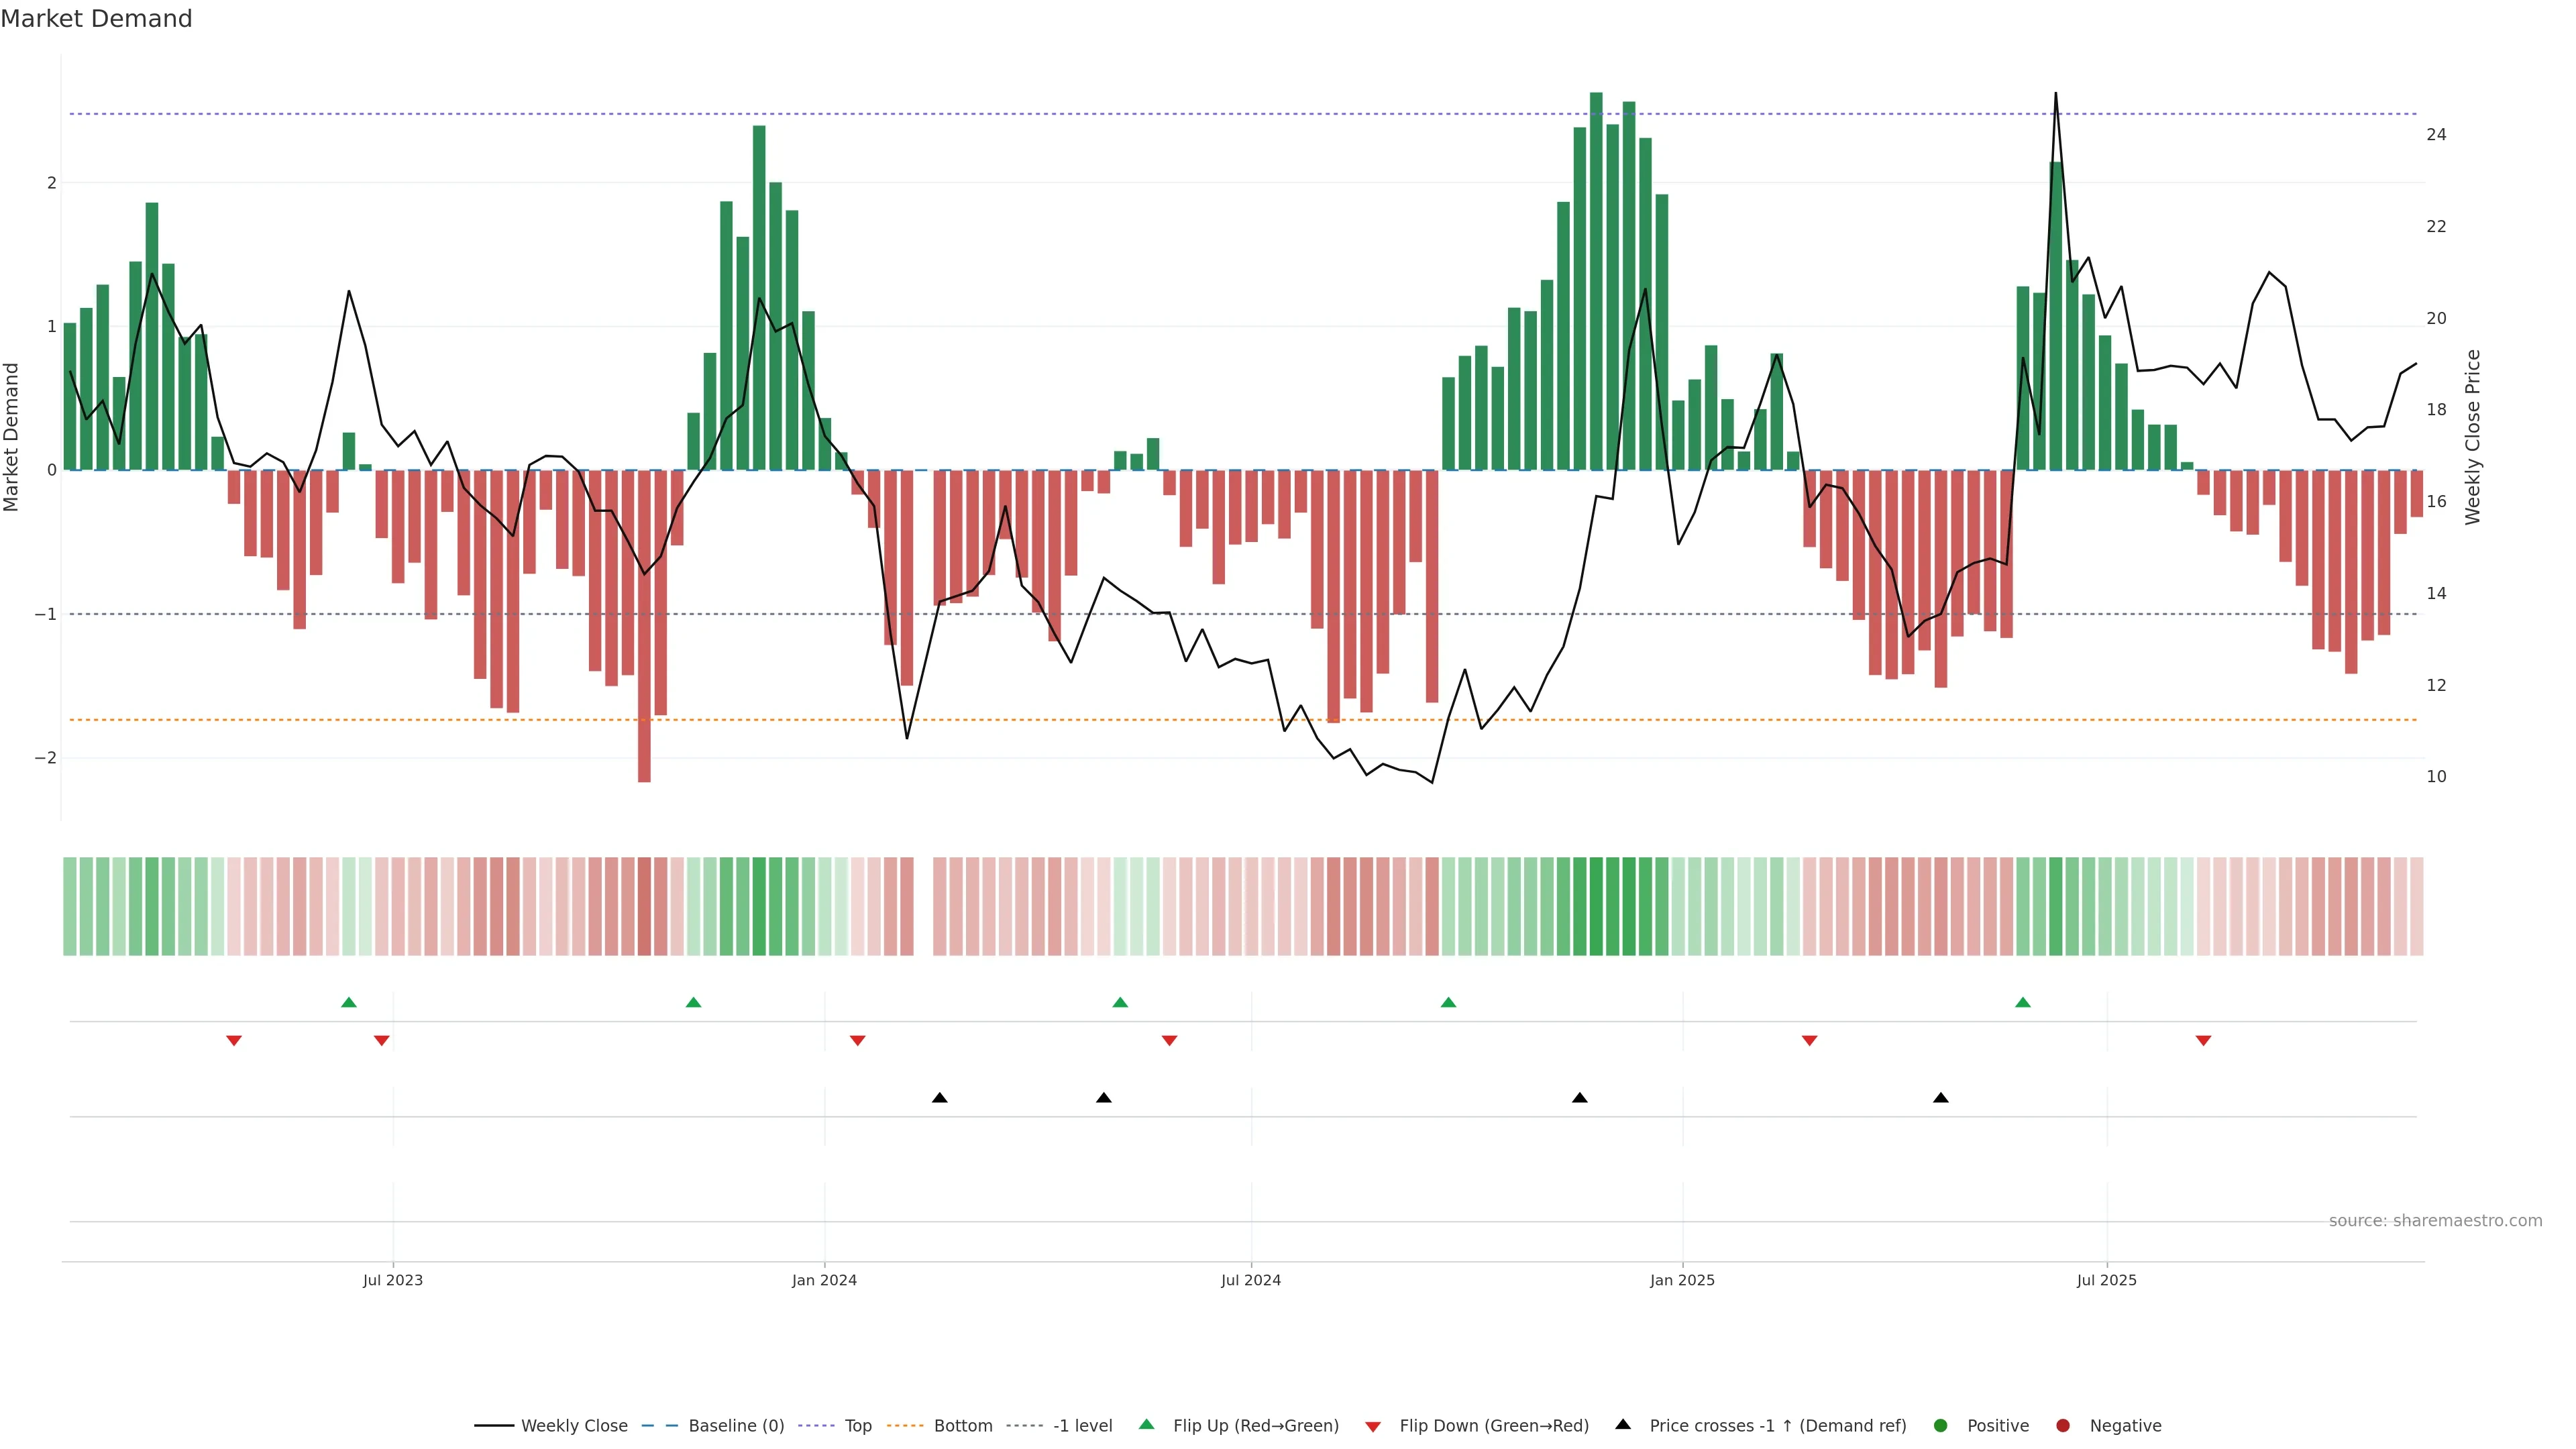Click the Market Demand chart title
The height and width of the screenshot is (1449, 2576).
(96, 19)
